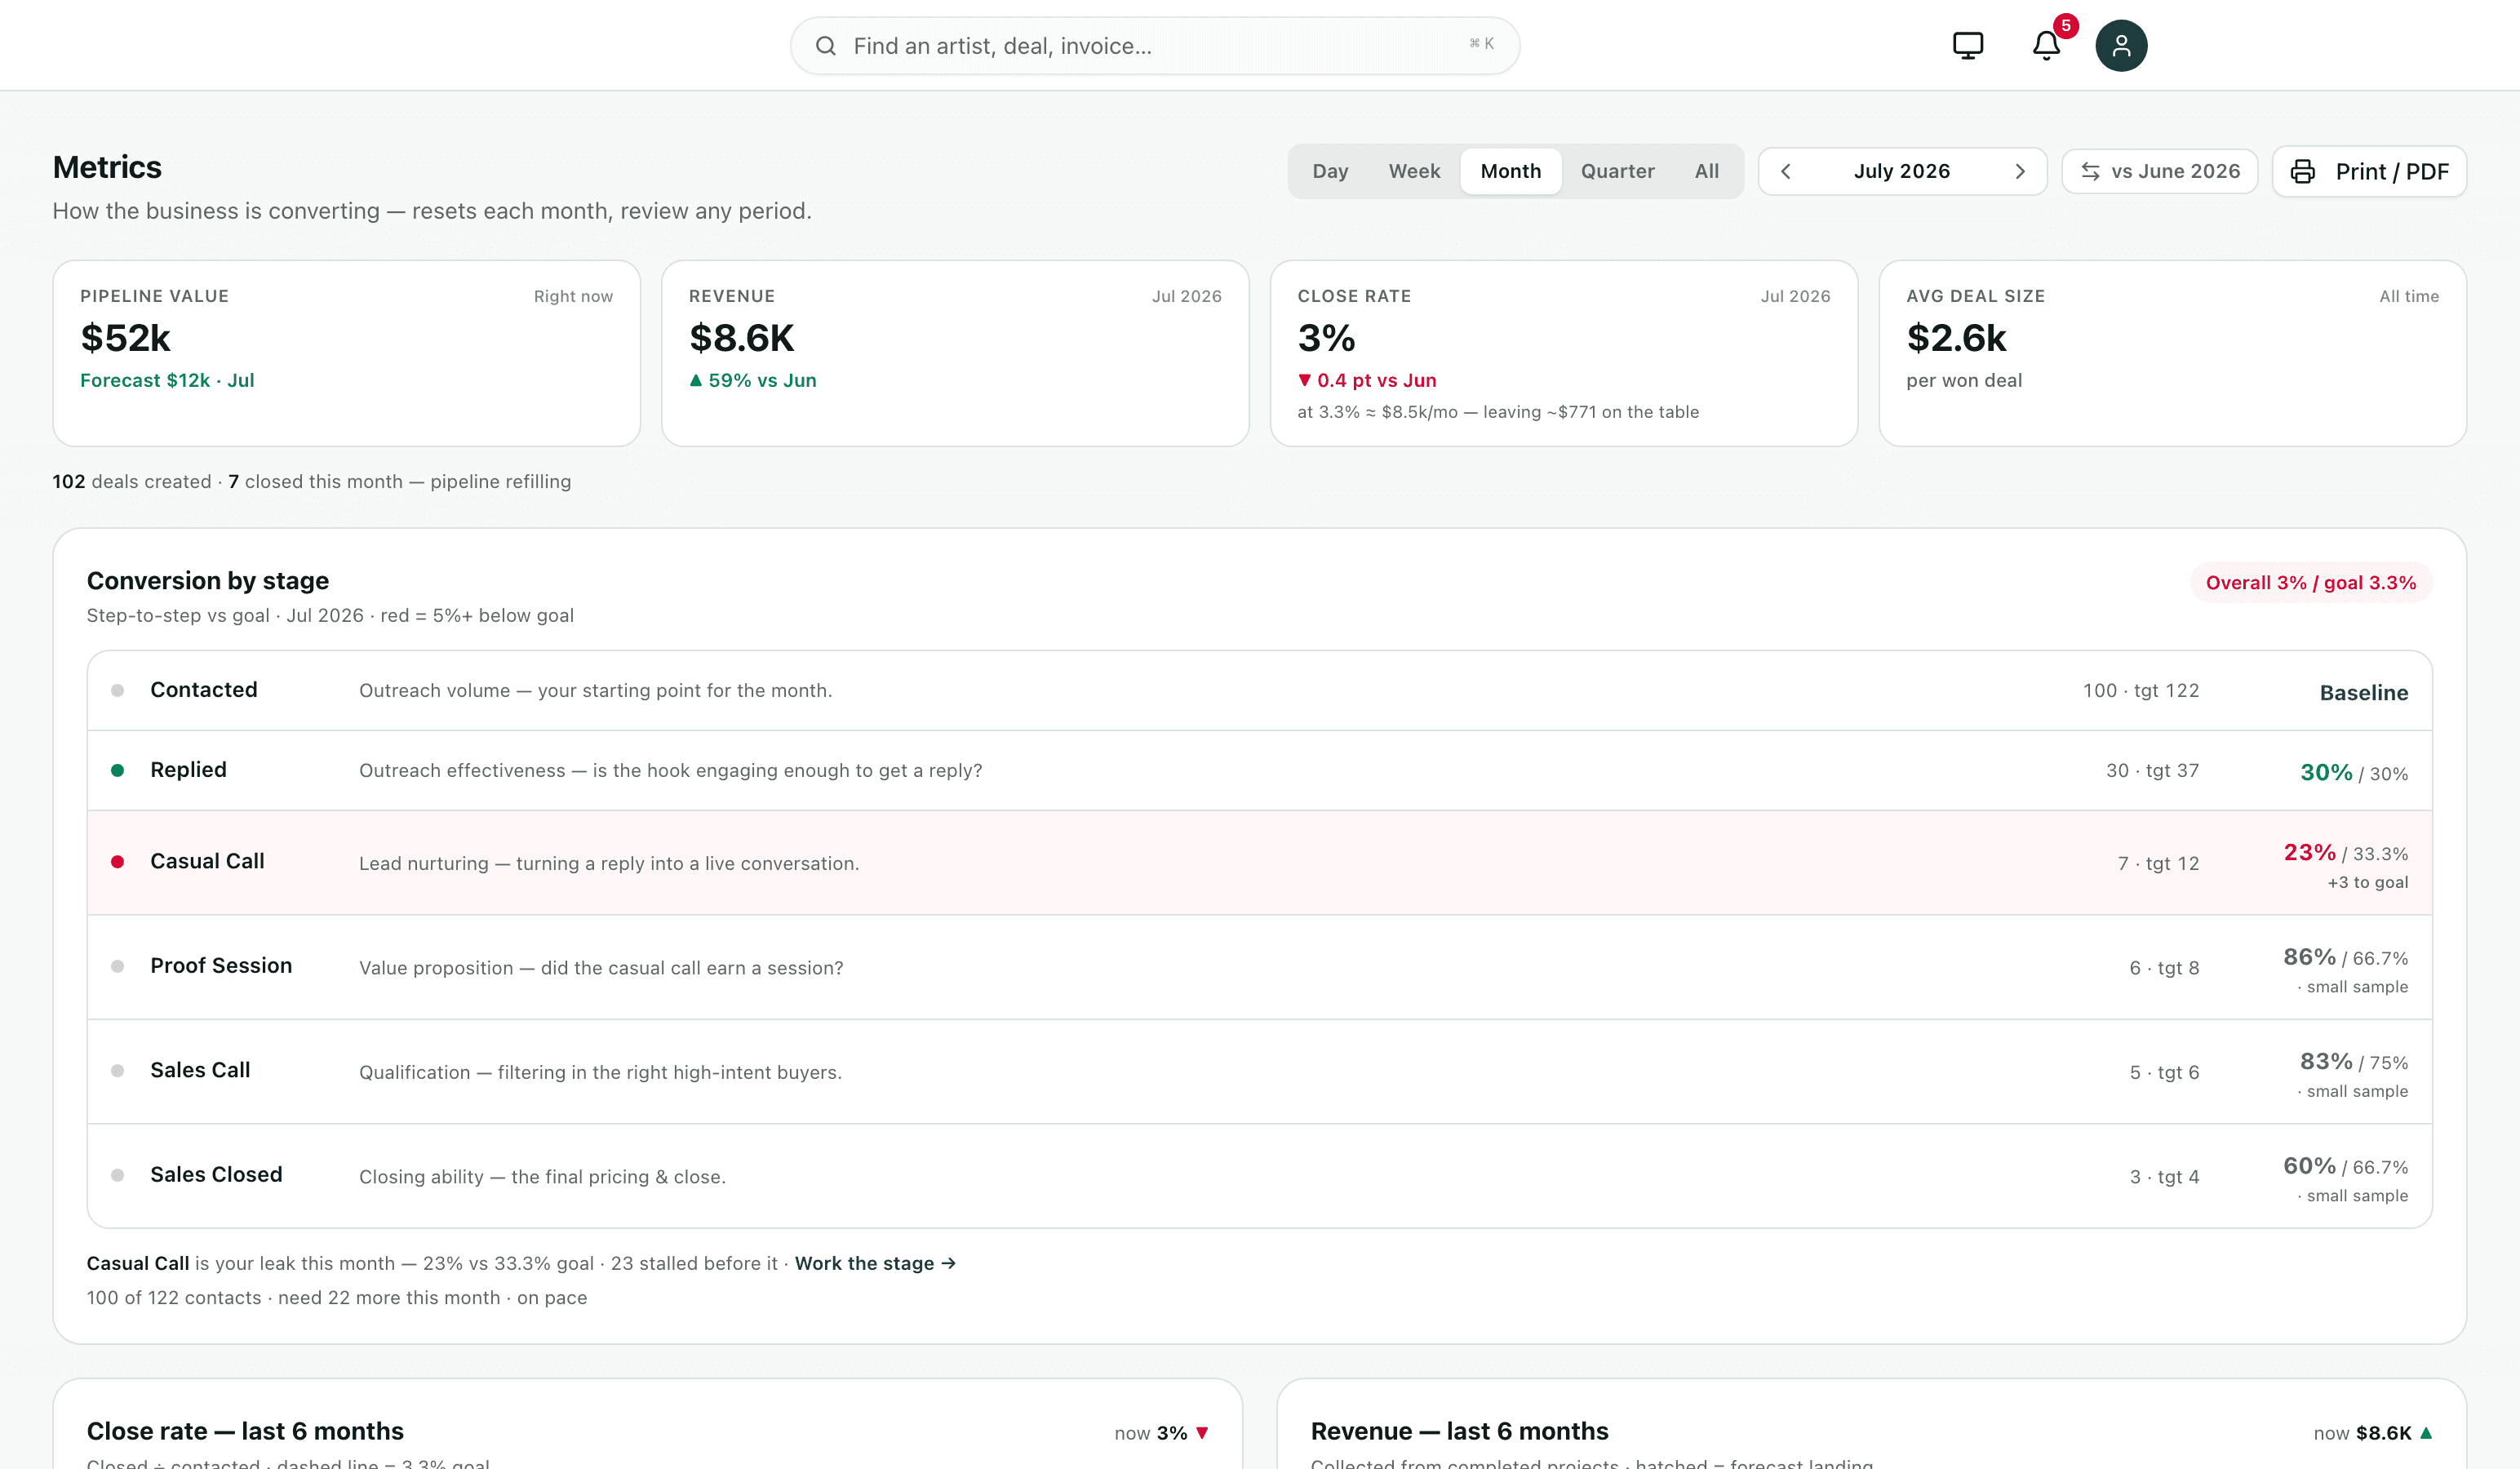This screenshot has width=2520, height=1469.
Task: Click the Print / PDF button
Action: [2369, 172]
